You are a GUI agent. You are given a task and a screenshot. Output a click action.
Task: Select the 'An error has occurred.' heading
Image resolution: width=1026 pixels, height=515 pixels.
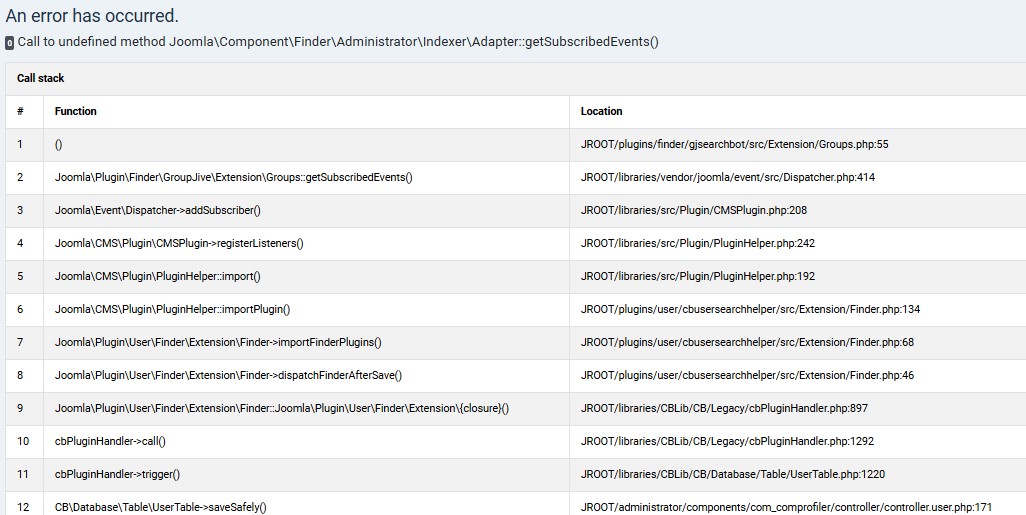(x=92, y=16)
